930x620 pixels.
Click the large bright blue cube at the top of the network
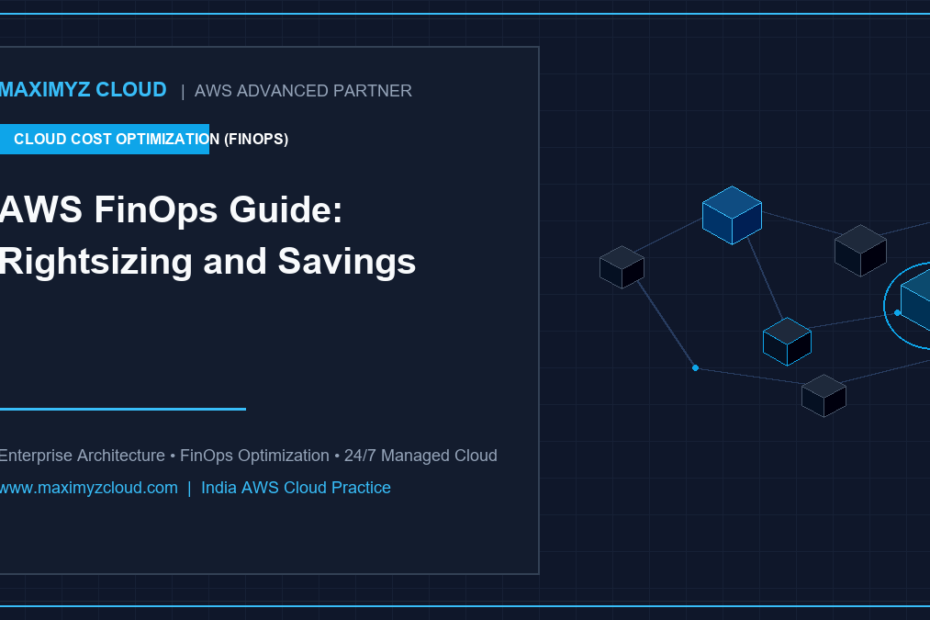(x=732, y=215)
